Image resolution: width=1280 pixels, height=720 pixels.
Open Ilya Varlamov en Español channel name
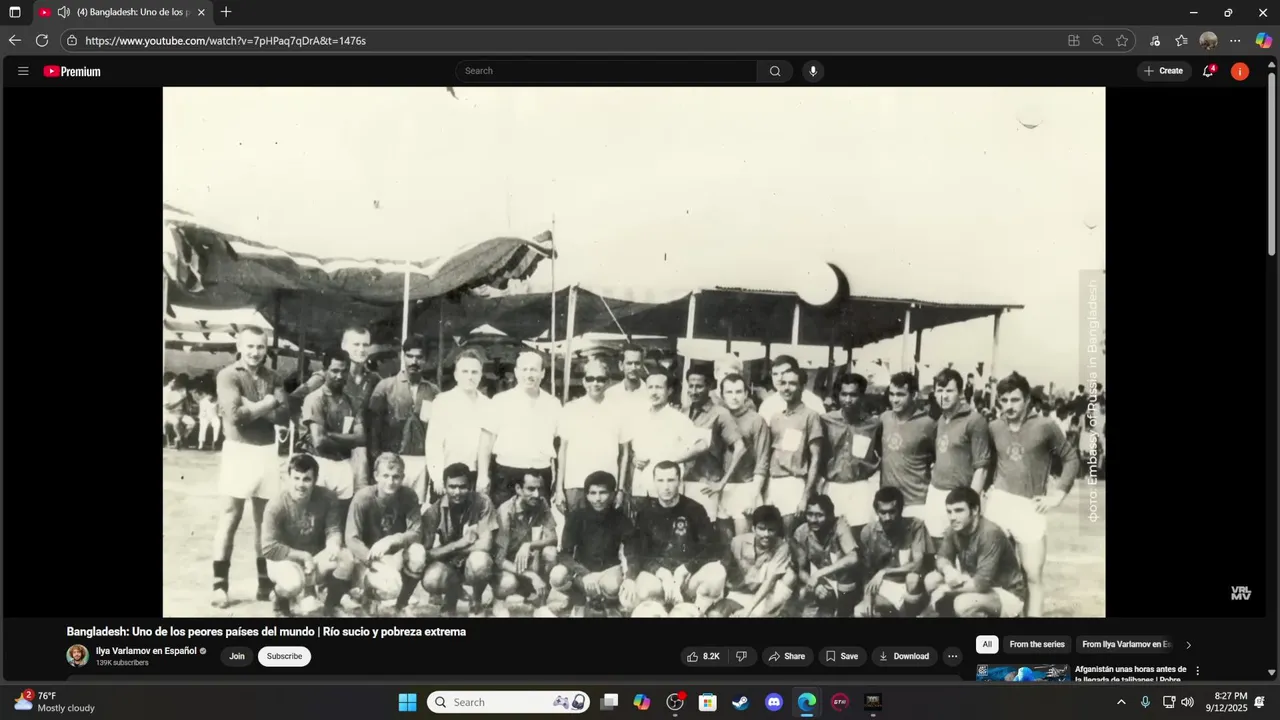[146, 651]
